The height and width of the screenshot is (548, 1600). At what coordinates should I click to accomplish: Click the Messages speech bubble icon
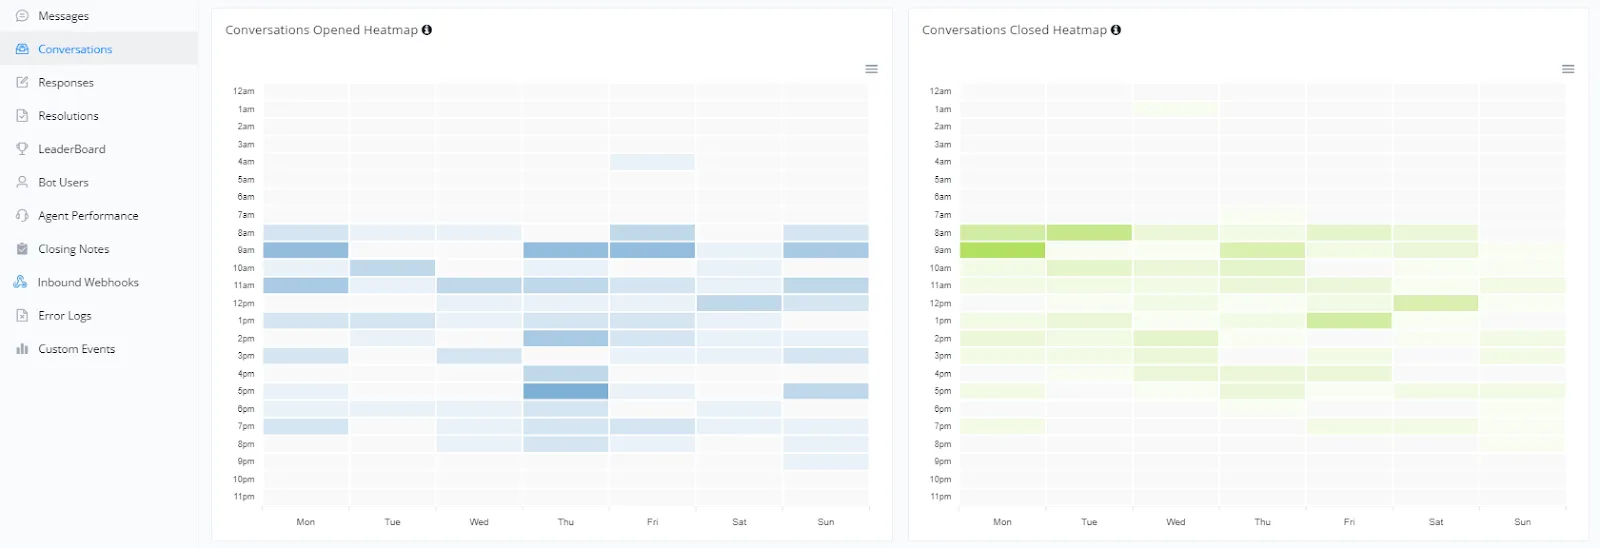[x=22, y=16]
